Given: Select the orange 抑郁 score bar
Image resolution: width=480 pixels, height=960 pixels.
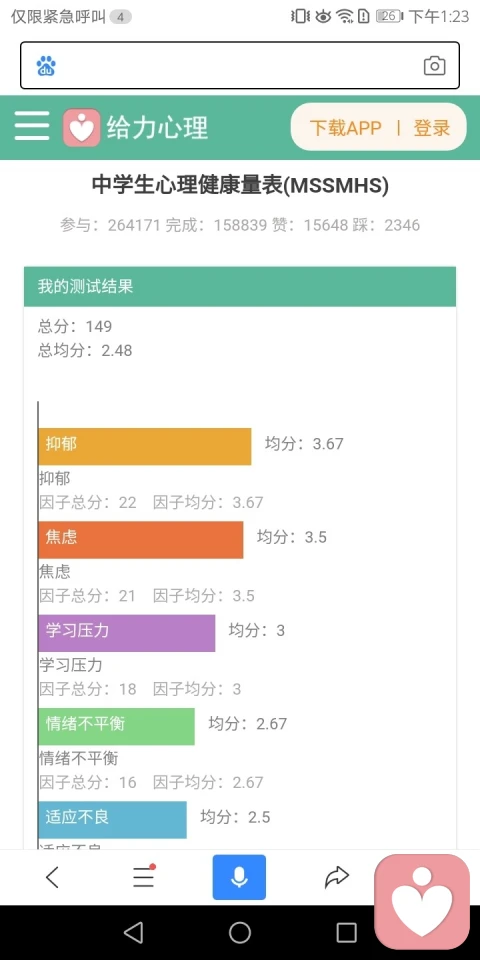Looking at the screenshot, I should (144, 446).
